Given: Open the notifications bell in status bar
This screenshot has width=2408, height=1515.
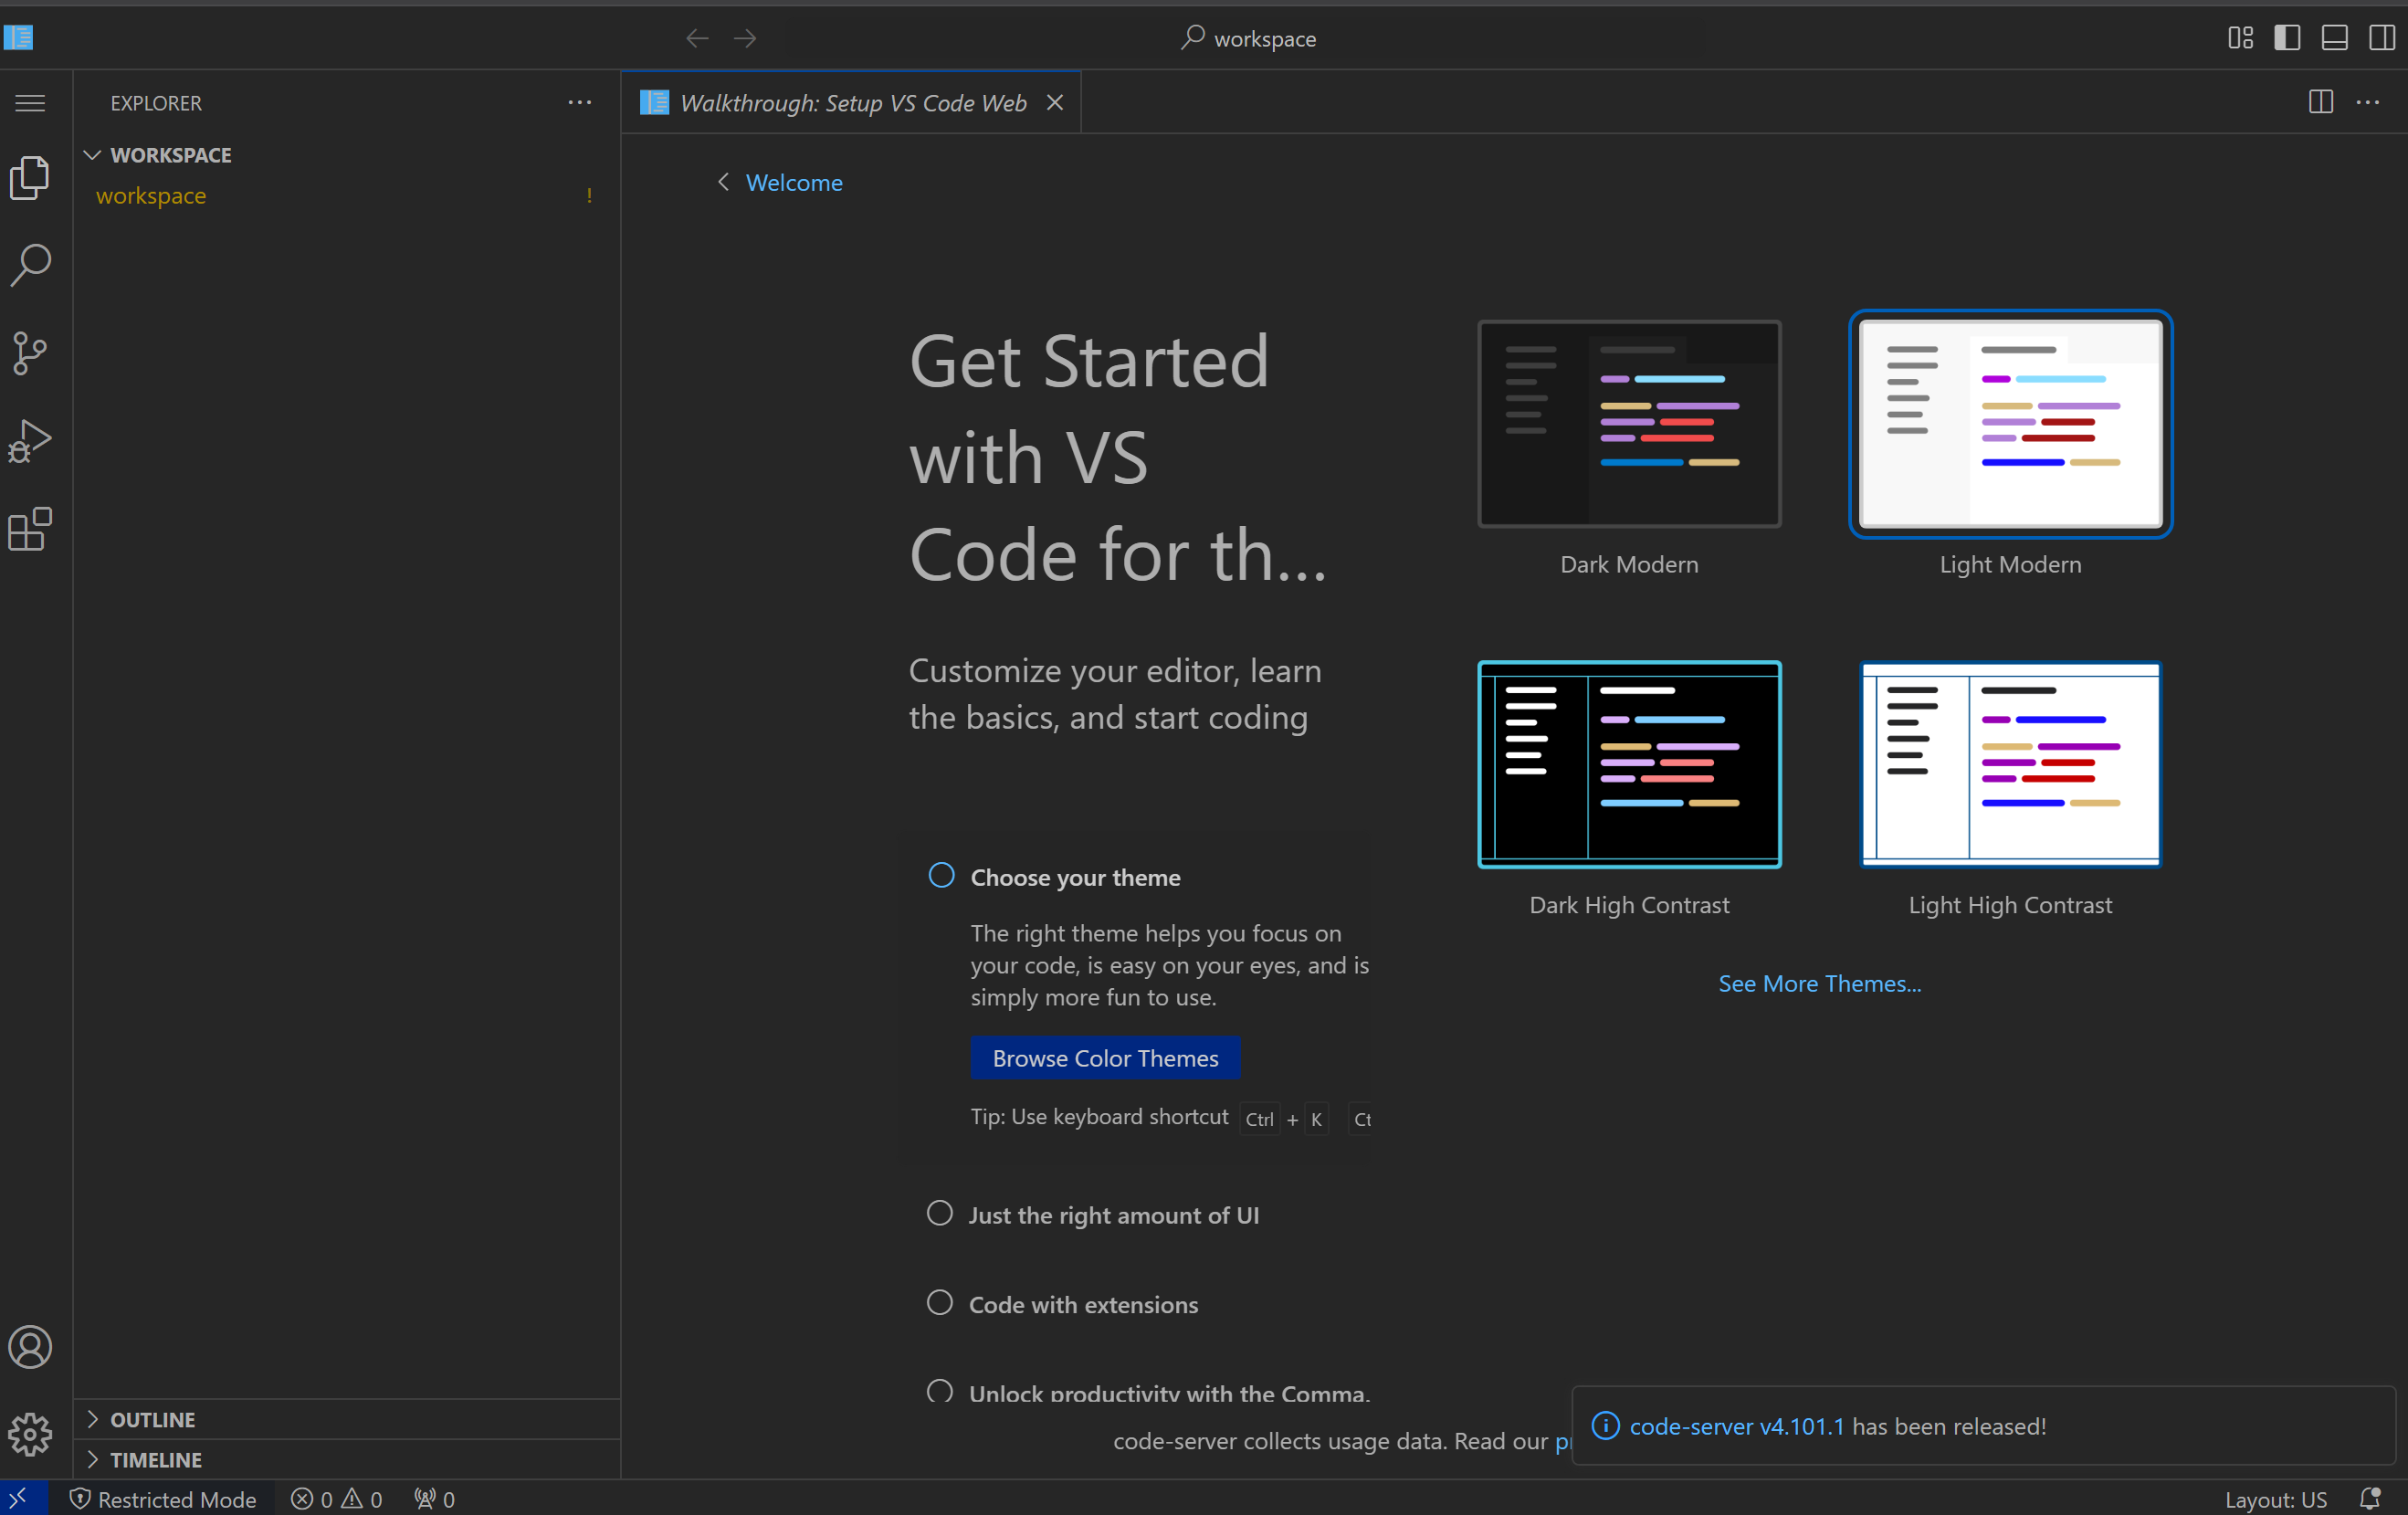Looking at the screenshot, I should click(2371, 1498).
